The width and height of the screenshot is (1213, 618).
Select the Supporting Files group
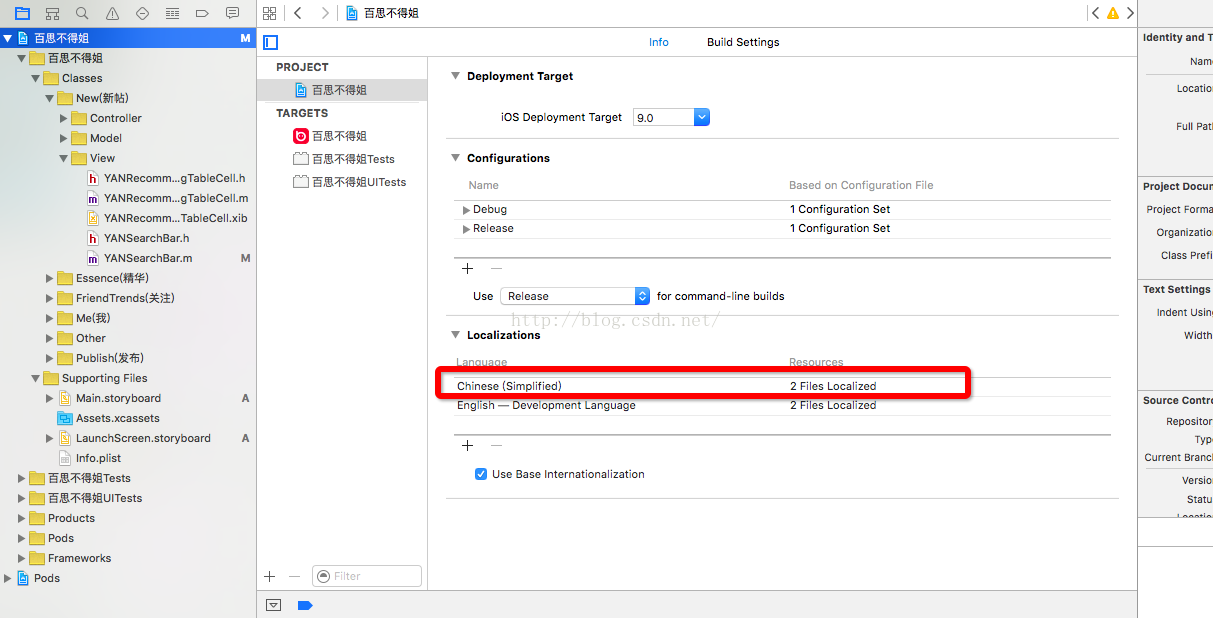pos(104,378)
